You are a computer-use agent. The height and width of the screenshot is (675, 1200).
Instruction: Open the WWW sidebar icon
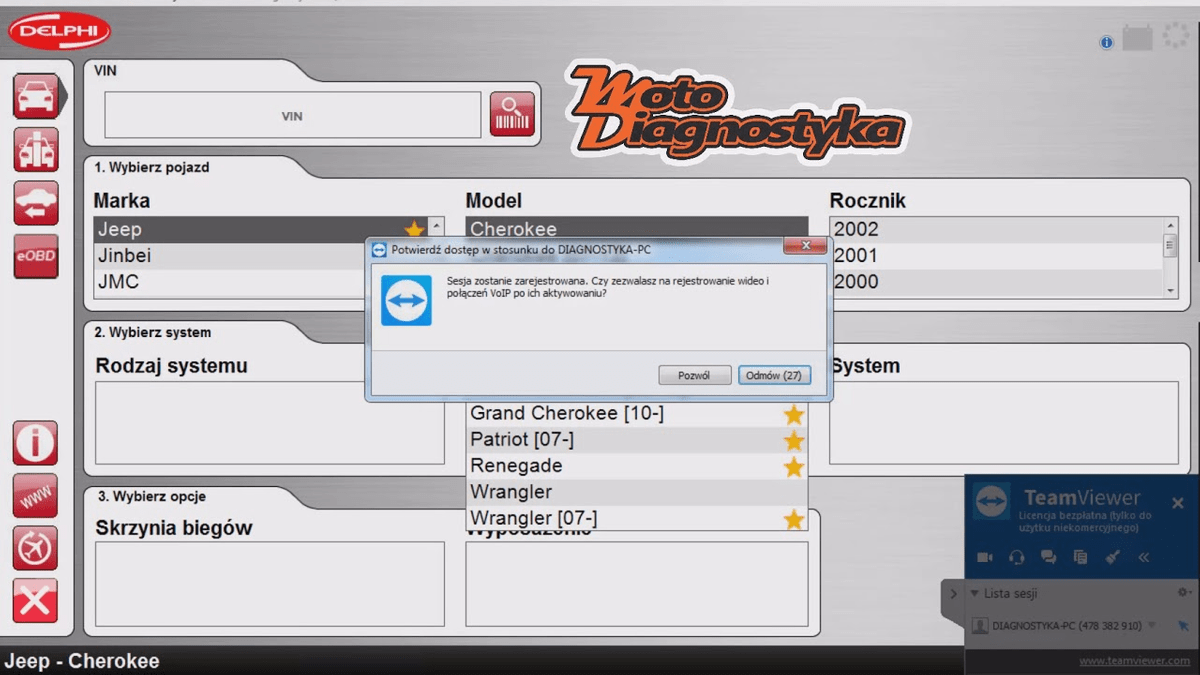36,496
